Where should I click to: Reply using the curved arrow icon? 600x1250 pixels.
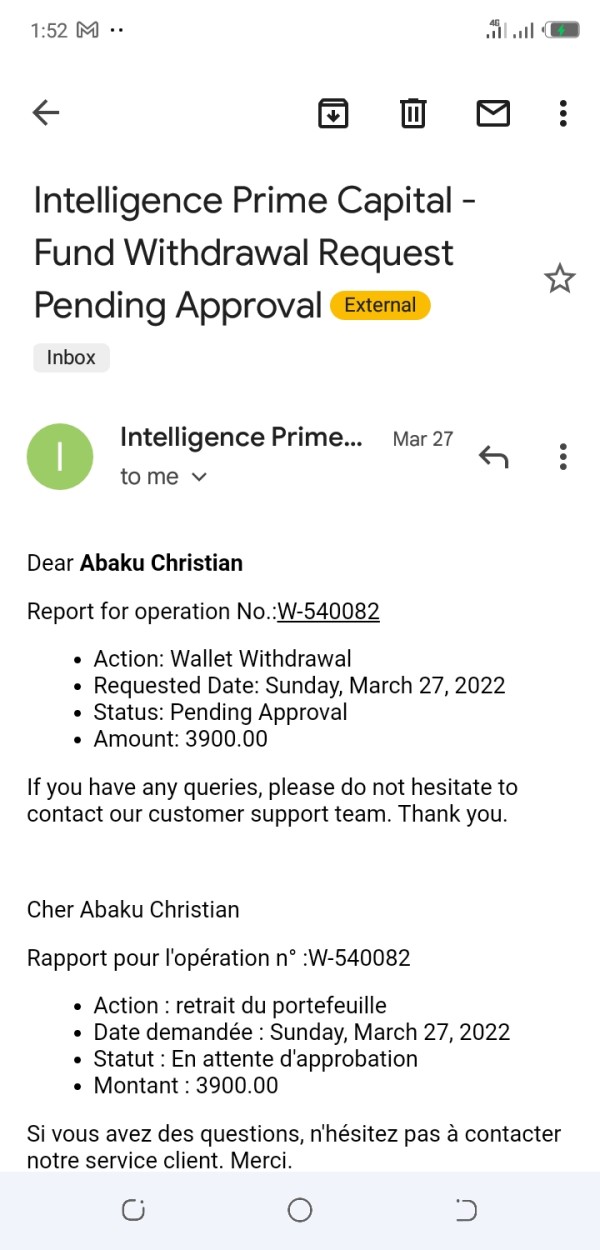click(493, 457)
